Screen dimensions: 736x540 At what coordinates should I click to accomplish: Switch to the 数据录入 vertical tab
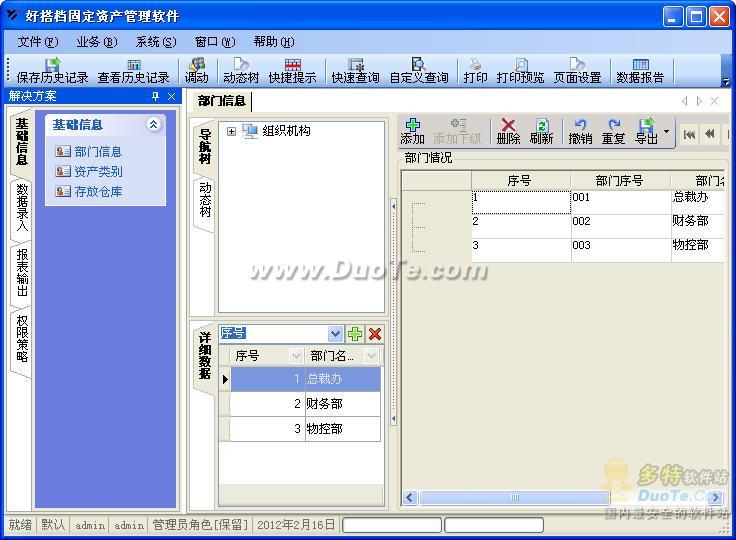click(x=22, y=208)
